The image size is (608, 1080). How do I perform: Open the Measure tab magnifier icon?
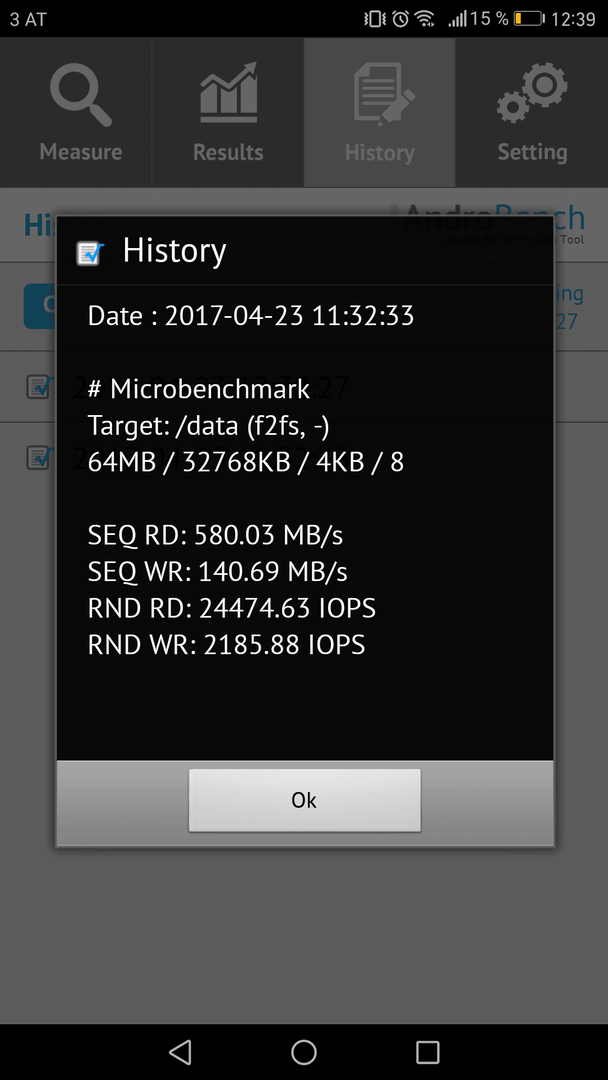point(81,92)
